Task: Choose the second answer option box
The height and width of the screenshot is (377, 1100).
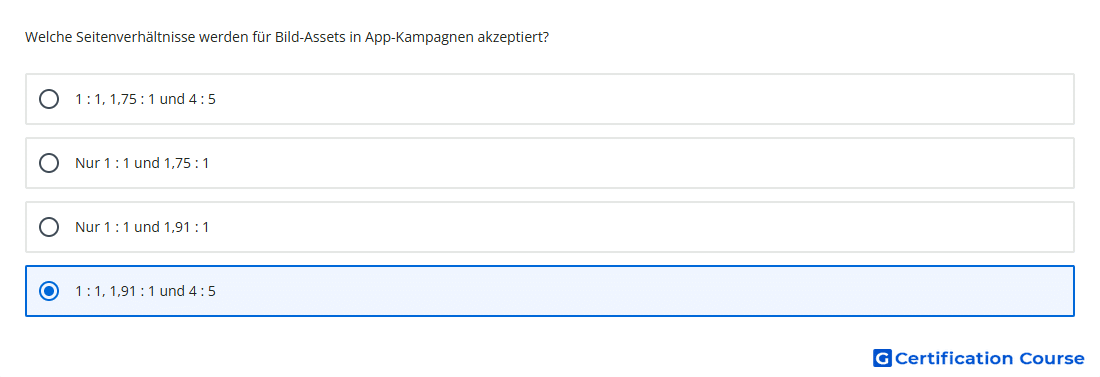Action: click(x=550, y=163)
